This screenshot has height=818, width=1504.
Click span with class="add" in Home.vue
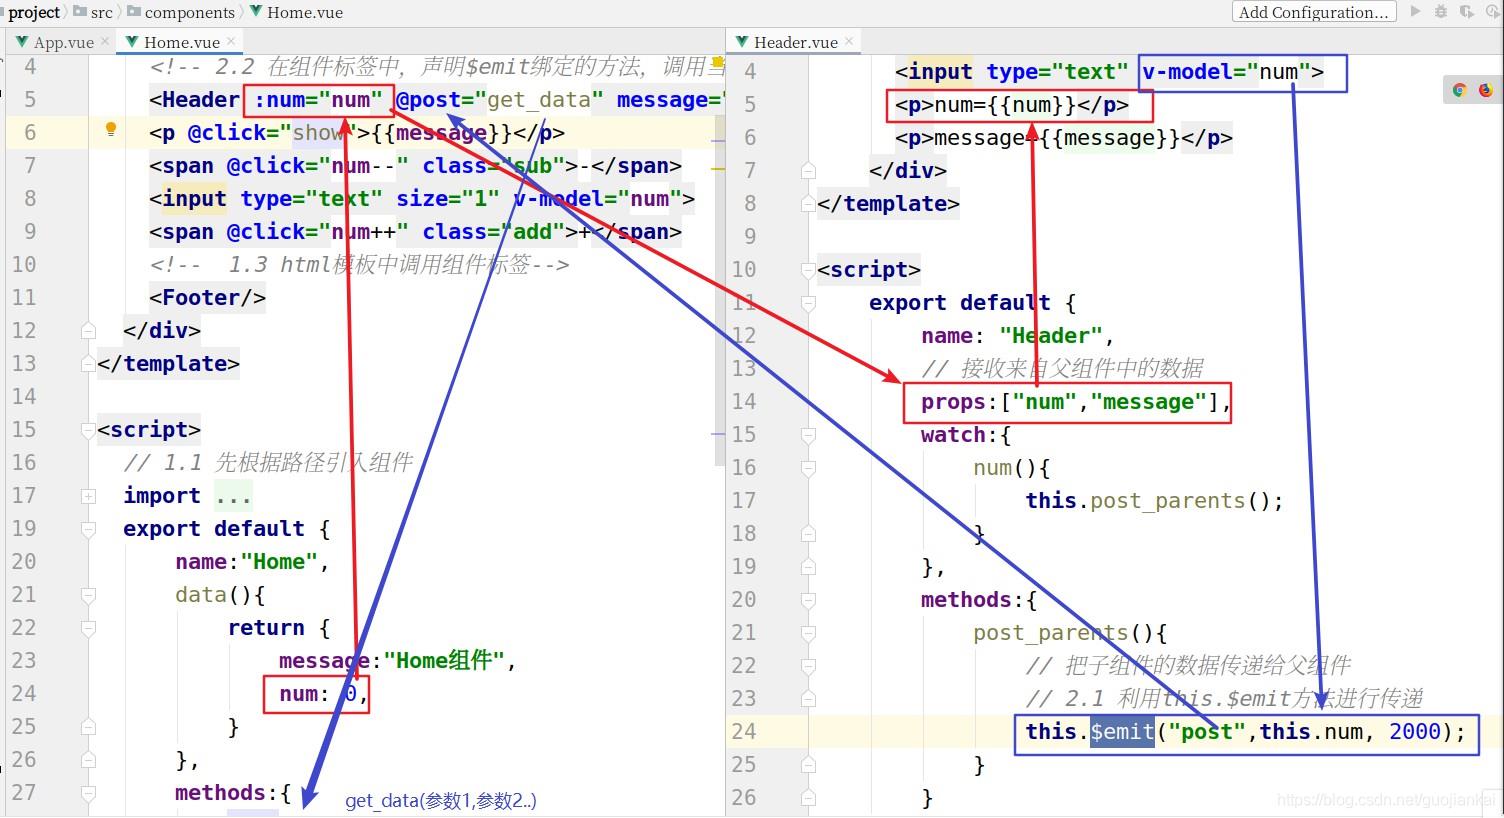point(416,232)
